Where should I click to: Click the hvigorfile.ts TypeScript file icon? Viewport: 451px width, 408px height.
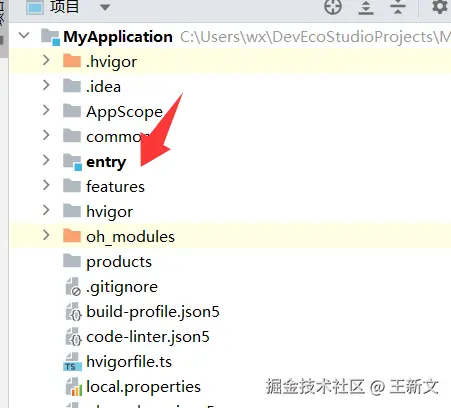tap(72, 362)
